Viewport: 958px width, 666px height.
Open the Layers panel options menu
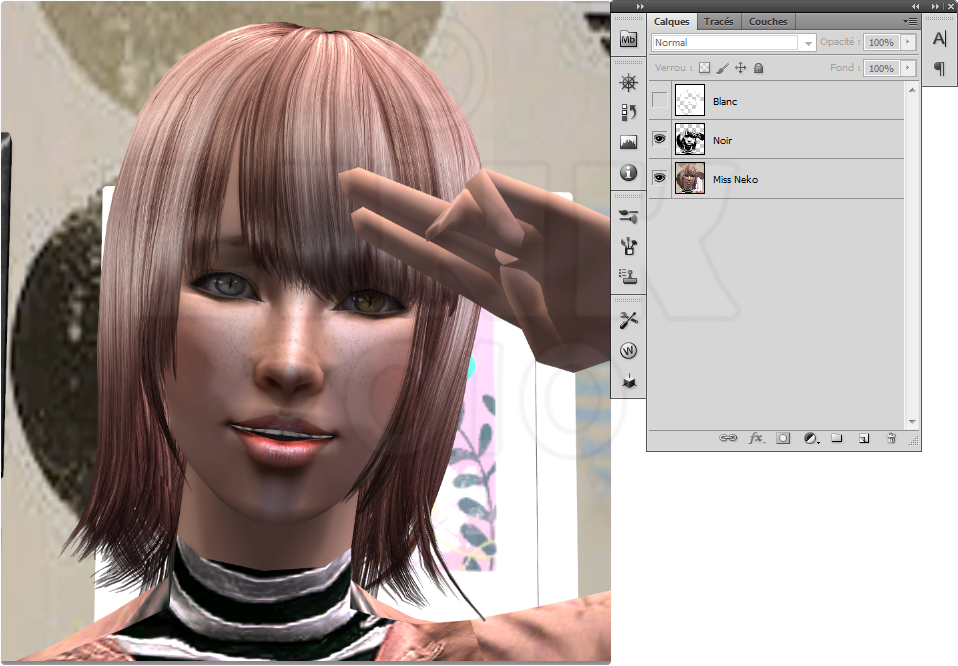pyautogui.click(x=909, y=21)
